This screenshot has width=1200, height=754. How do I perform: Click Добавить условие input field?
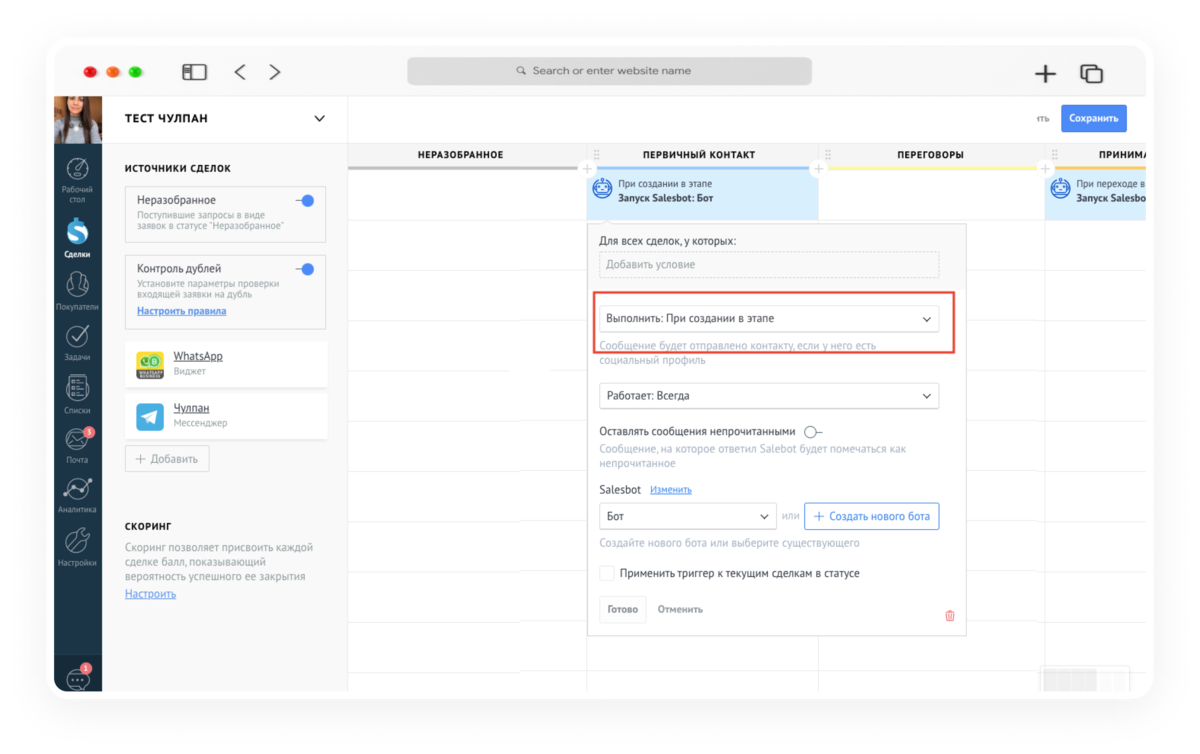(x=769, y=265)
